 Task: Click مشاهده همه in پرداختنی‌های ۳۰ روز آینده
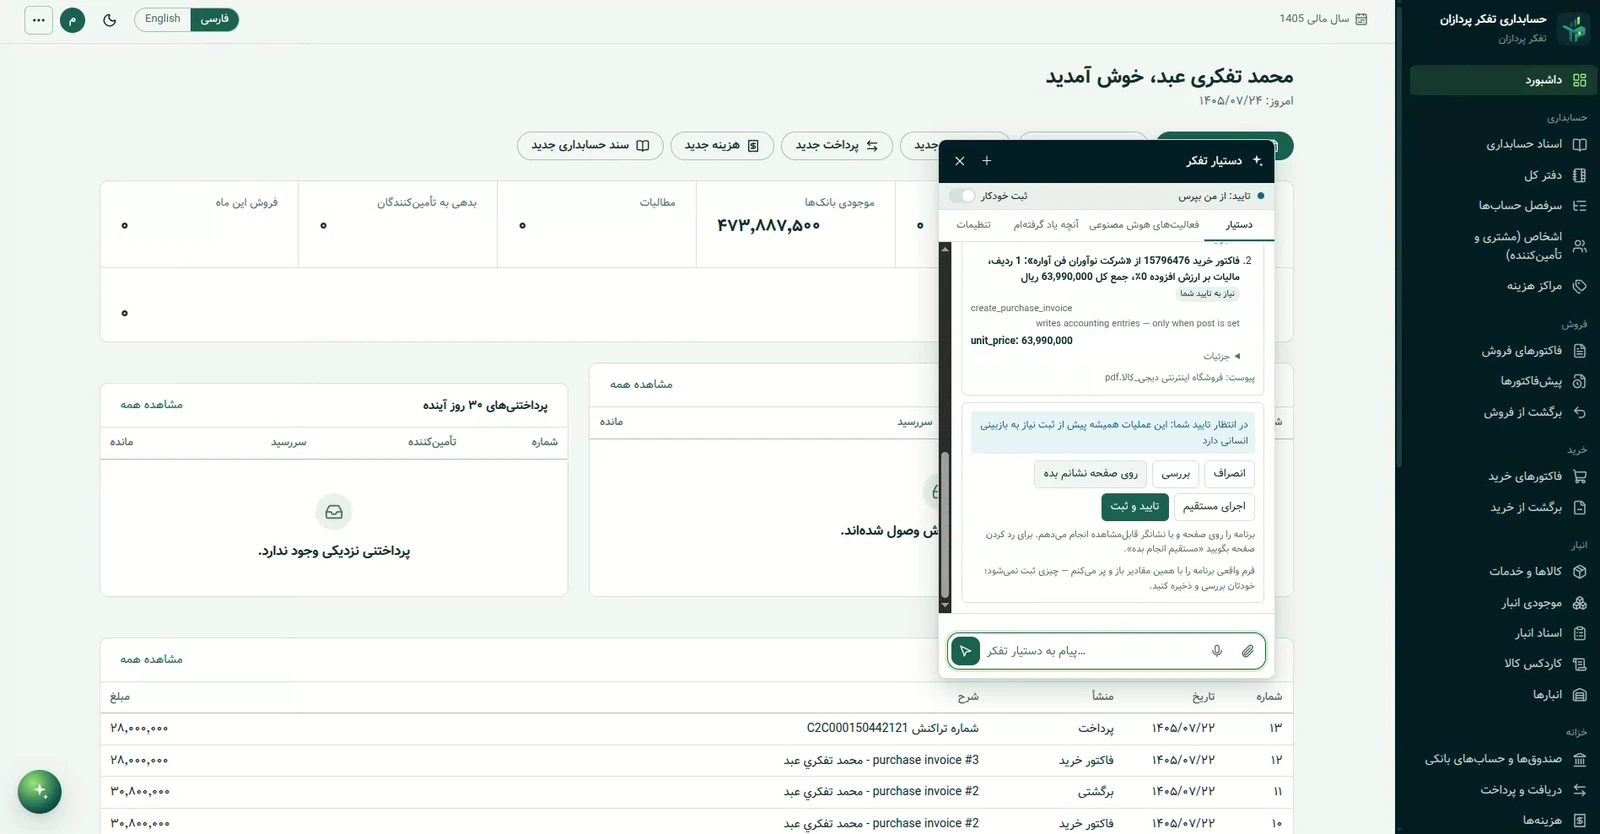pyautogui.click(x=151, y=405)
